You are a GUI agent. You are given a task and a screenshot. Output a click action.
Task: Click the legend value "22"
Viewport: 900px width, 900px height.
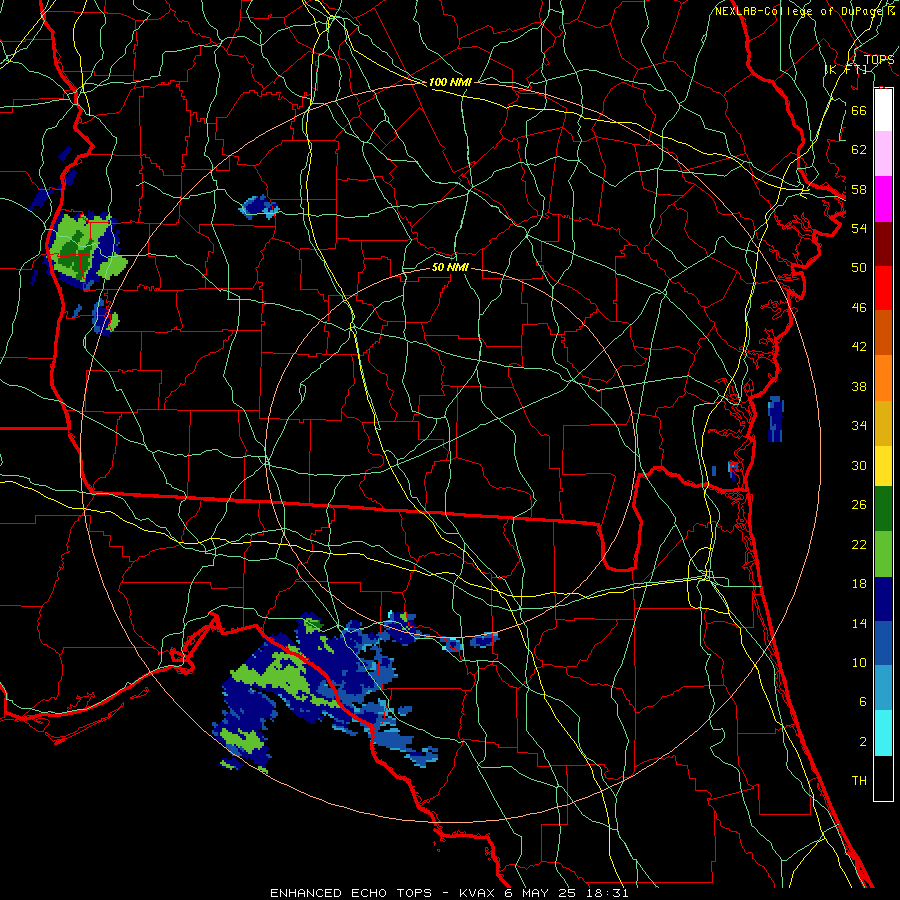859,544
